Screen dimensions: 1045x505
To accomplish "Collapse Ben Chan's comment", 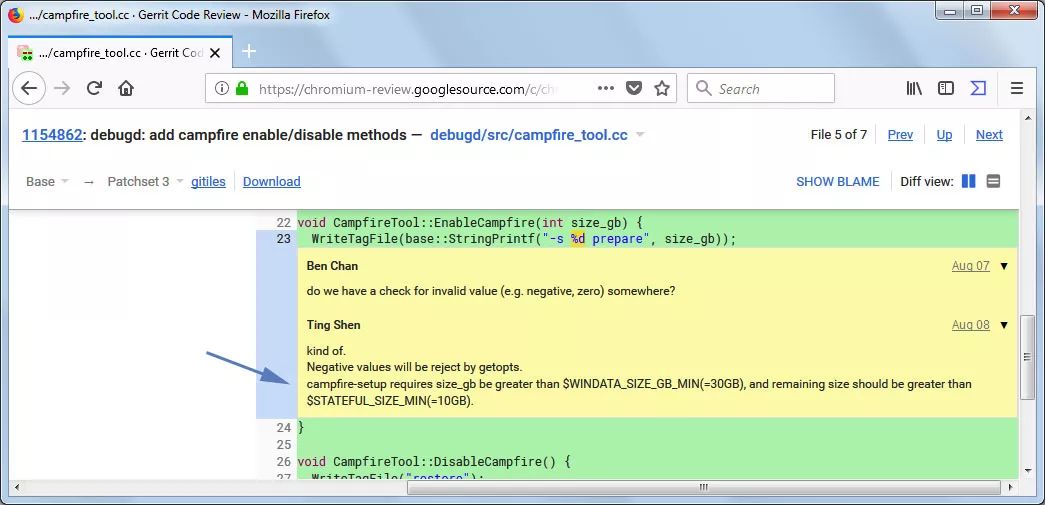I will [1004, 266].
